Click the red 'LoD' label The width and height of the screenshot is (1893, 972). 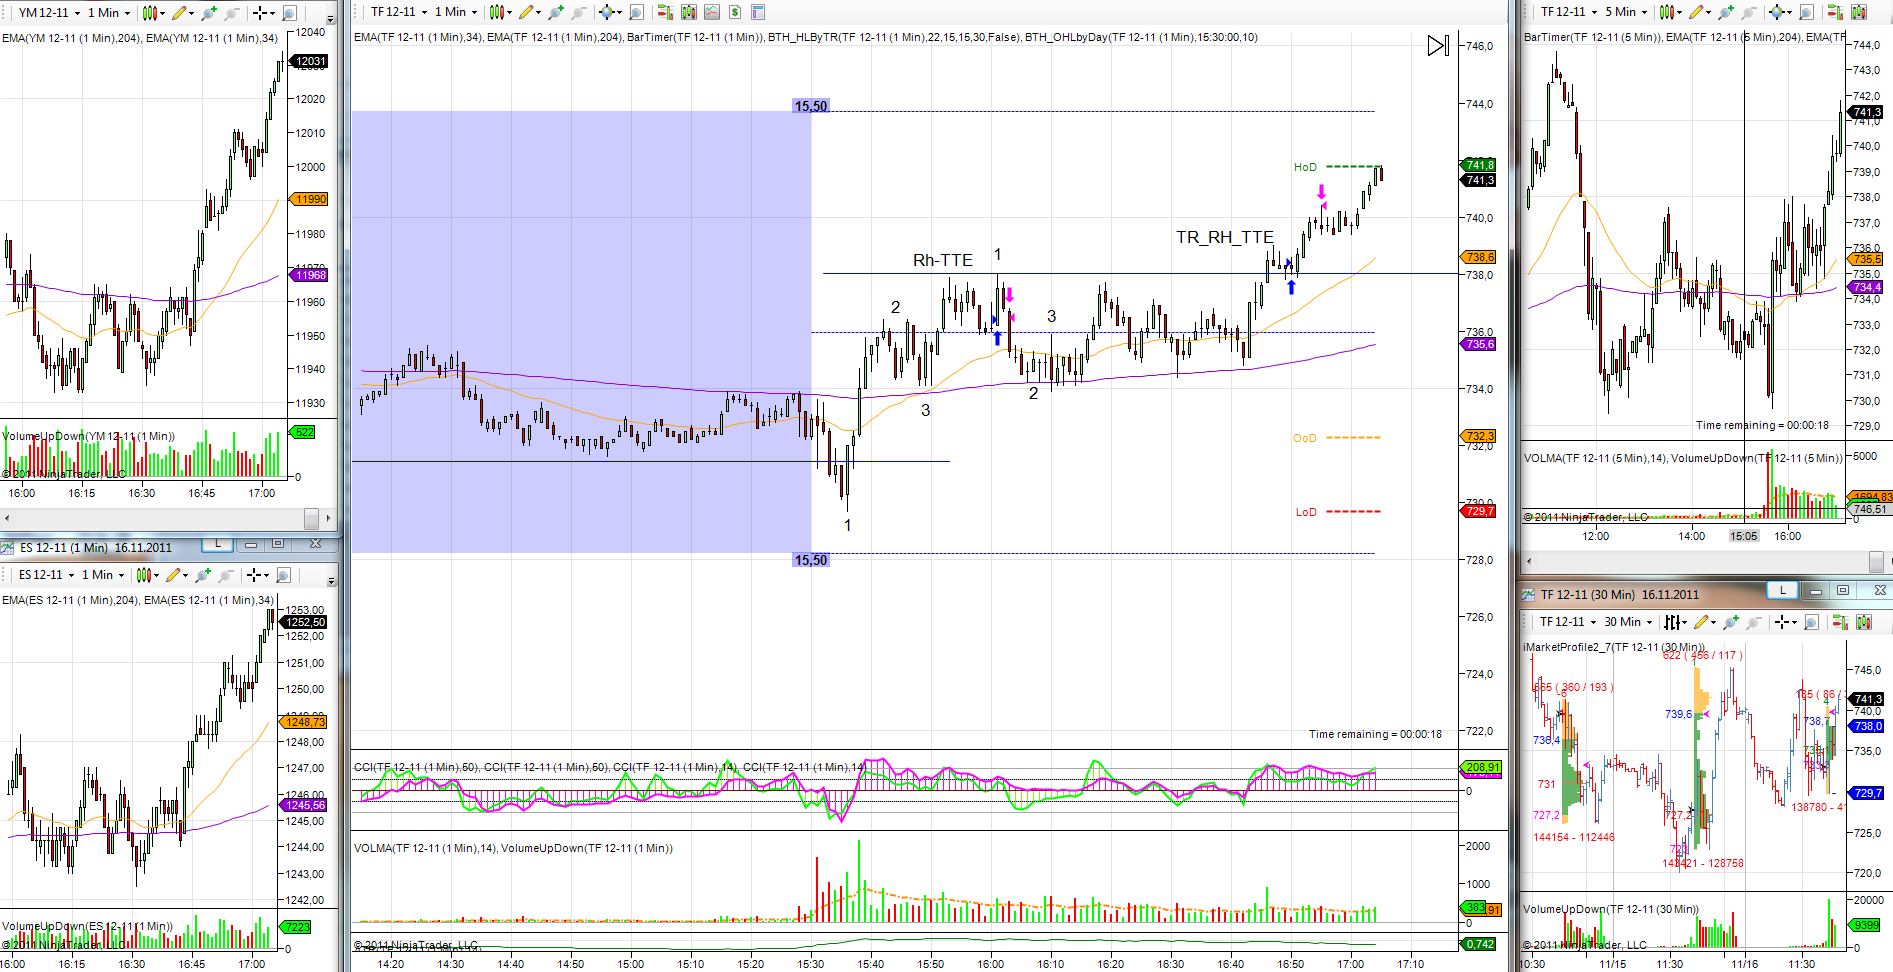pos(1306,512)
